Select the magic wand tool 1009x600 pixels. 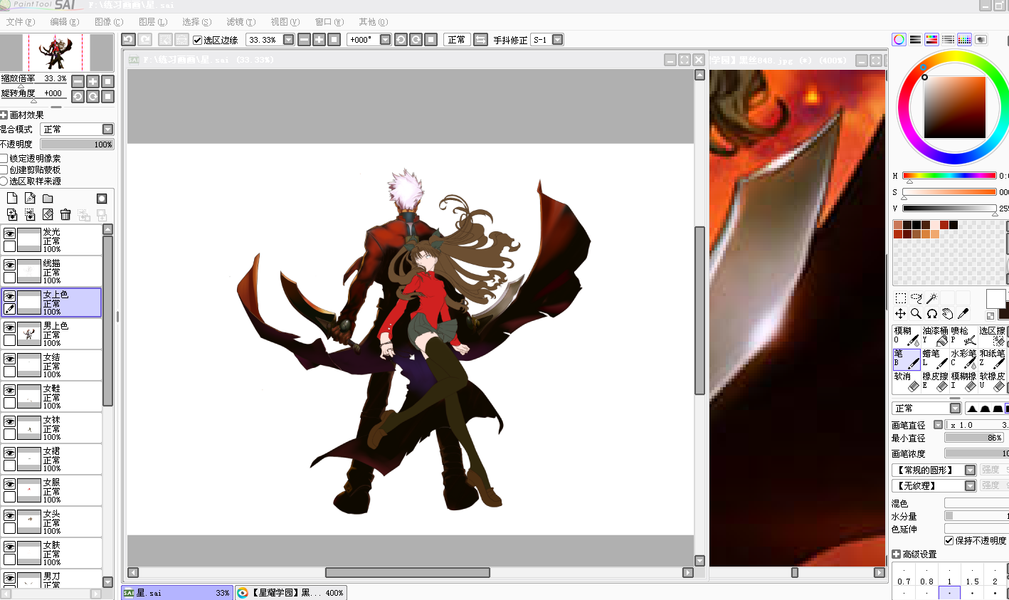click(x=931, y=298)
